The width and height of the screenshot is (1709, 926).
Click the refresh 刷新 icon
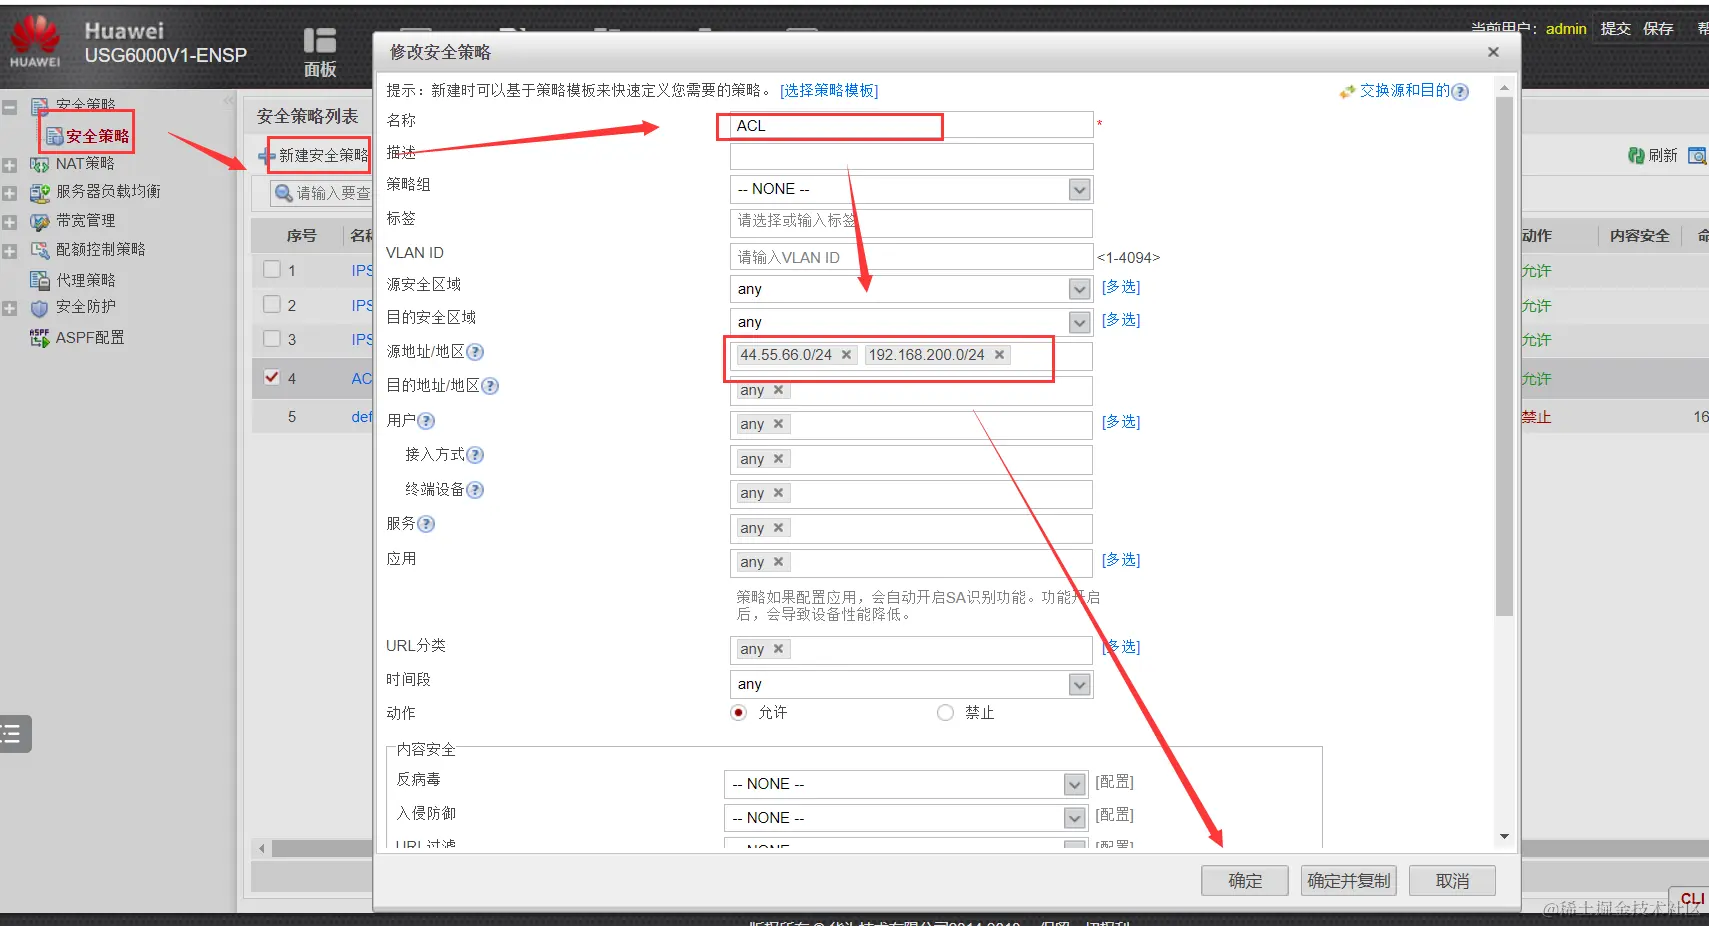tap(1636, 155)
